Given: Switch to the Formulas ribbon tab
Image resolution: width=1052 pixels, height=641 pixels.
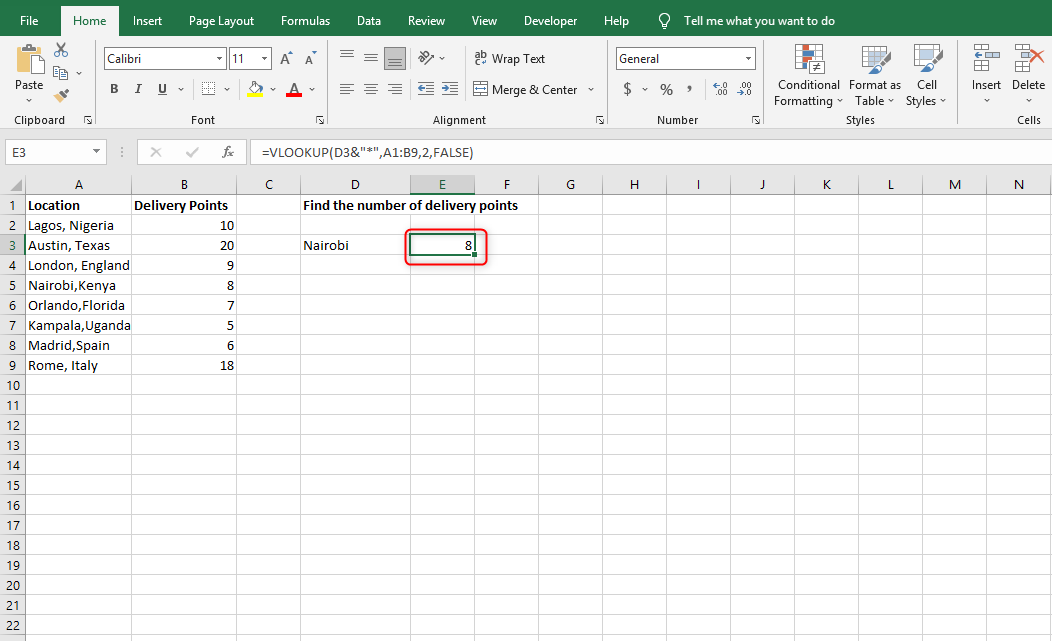Looking at the screenshot, I should [x=305, y=20].
